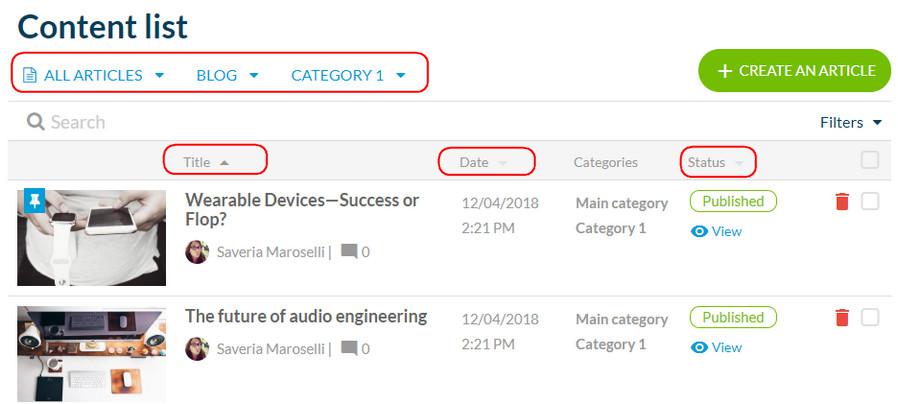Click the pin icon on Wearable Devices thumbnail

[34, 201]
